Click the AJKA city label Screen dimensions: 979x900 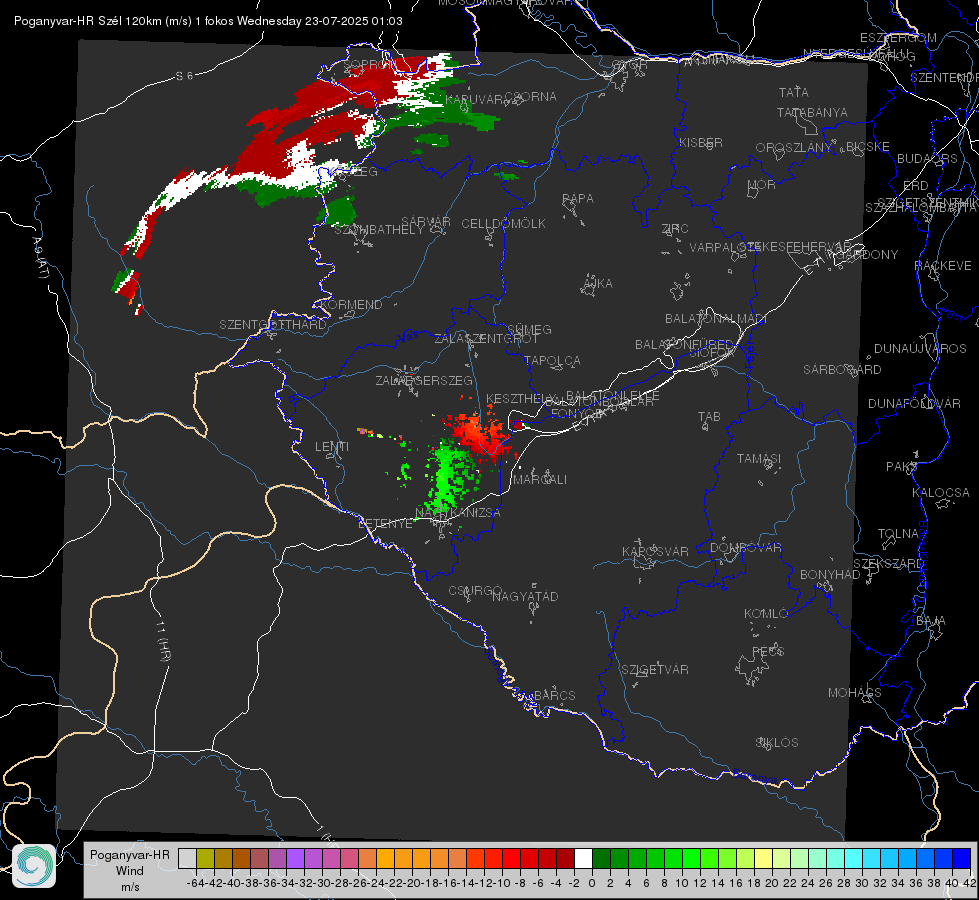click(x=597, y=284)
